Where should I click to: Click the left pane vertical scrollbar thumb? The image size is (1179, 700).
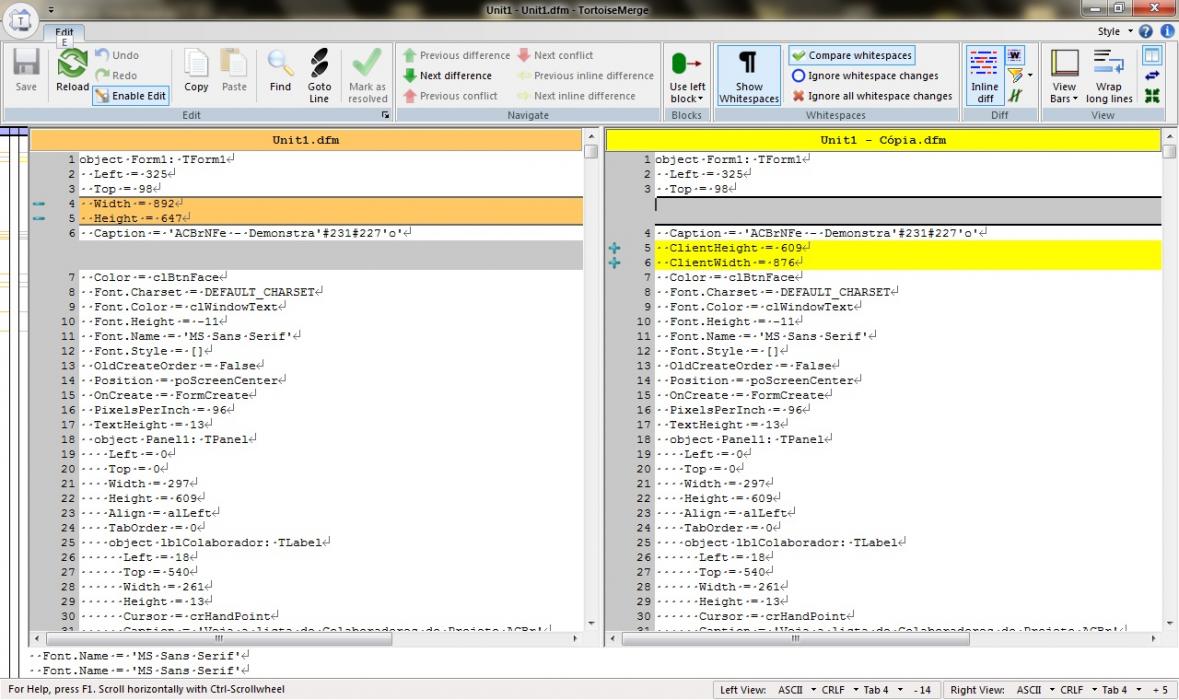(591, 151)
